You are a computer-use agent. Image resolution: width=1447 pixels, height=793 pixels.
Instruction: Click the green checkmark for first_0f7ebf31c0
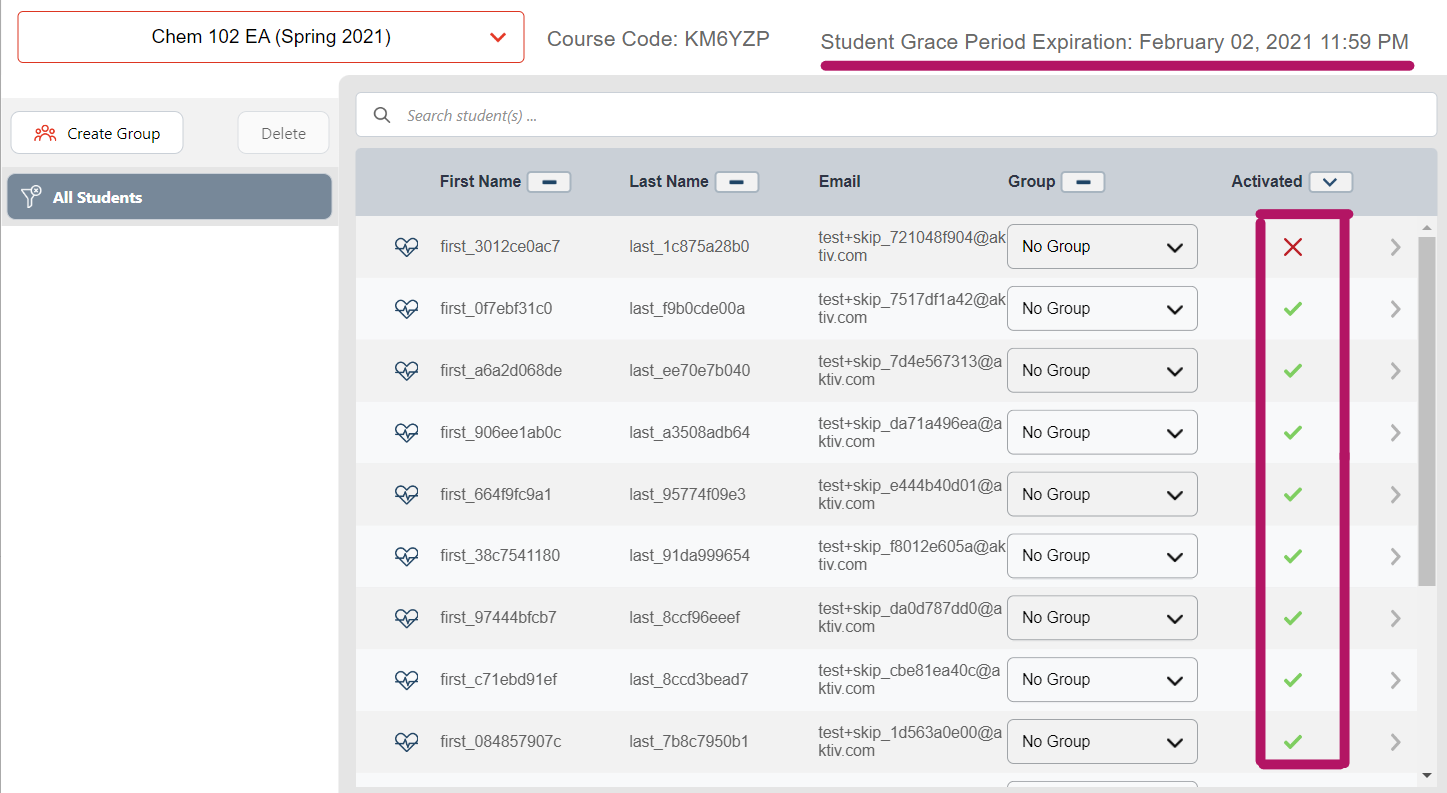click(1292, 308)
